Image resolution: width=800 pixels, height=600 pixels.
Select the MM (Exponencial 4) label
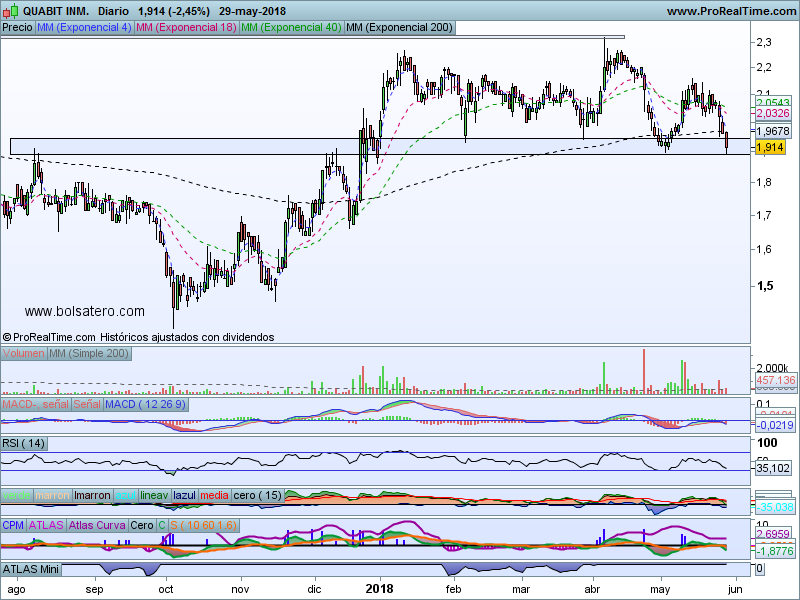(83, 28)
